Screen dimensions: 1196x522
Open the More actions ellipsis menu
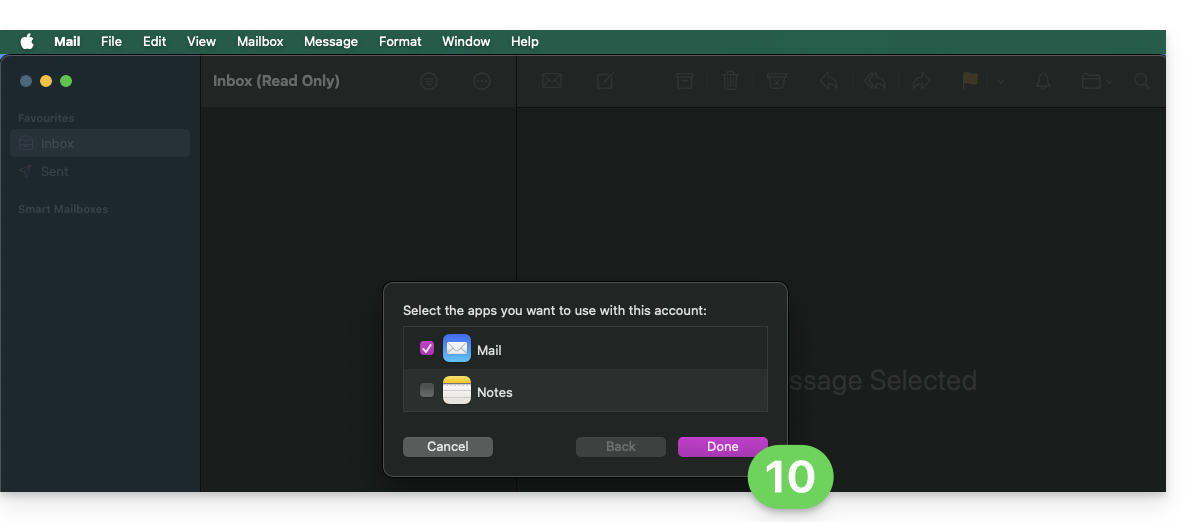click(x=482, y=81)
